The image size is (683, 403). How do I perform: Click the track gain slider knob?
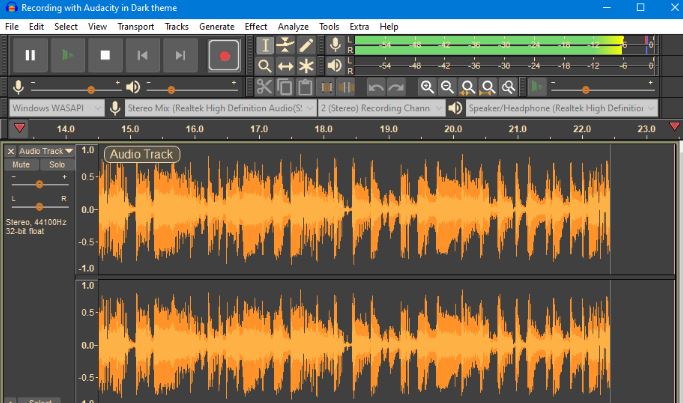coord(39,184)
